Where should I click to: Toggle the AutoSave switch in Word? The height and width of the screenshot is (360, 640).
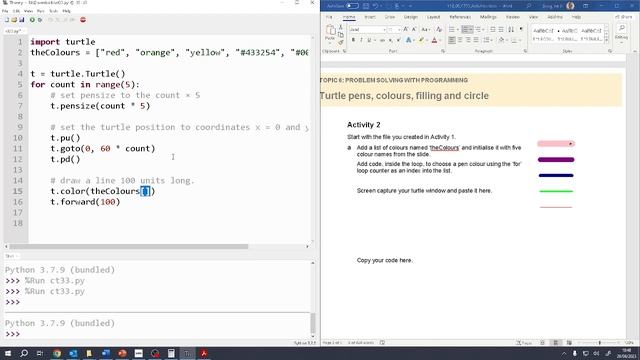tap(352, 6)
